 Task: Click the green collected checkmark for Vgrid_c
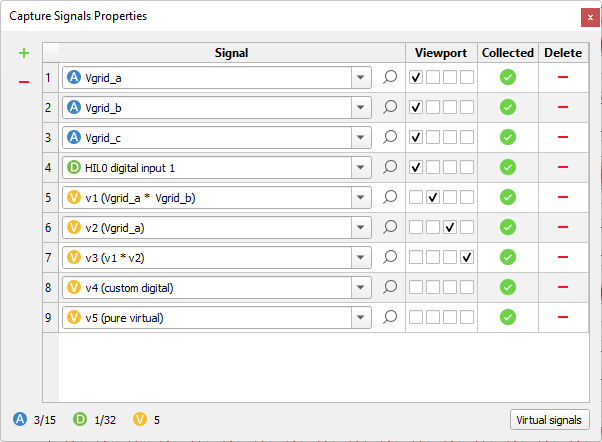(507, 137)
